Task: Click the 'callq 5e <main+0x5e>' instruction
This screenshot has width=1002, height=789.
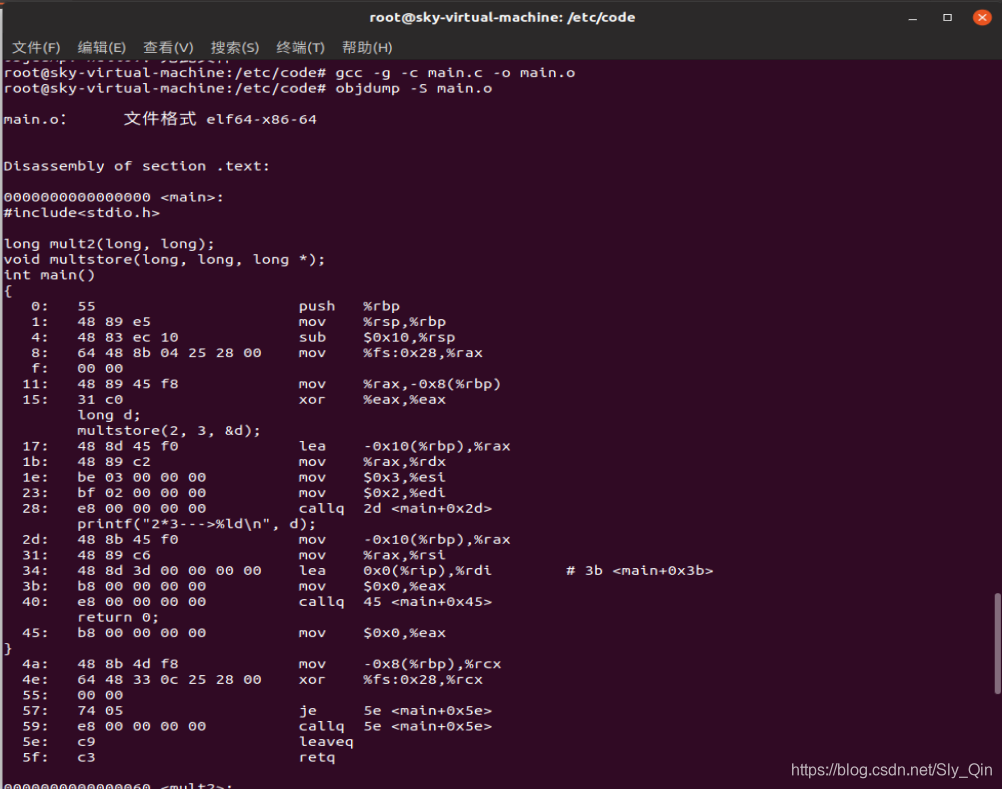Action: point(395,726)
